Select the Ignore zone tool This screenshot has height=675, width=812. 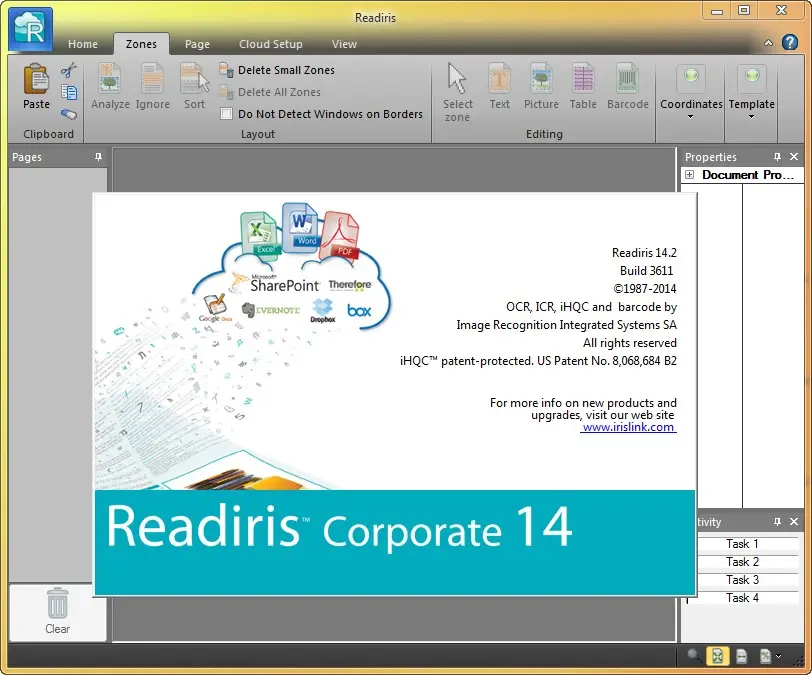click(153, 86)
